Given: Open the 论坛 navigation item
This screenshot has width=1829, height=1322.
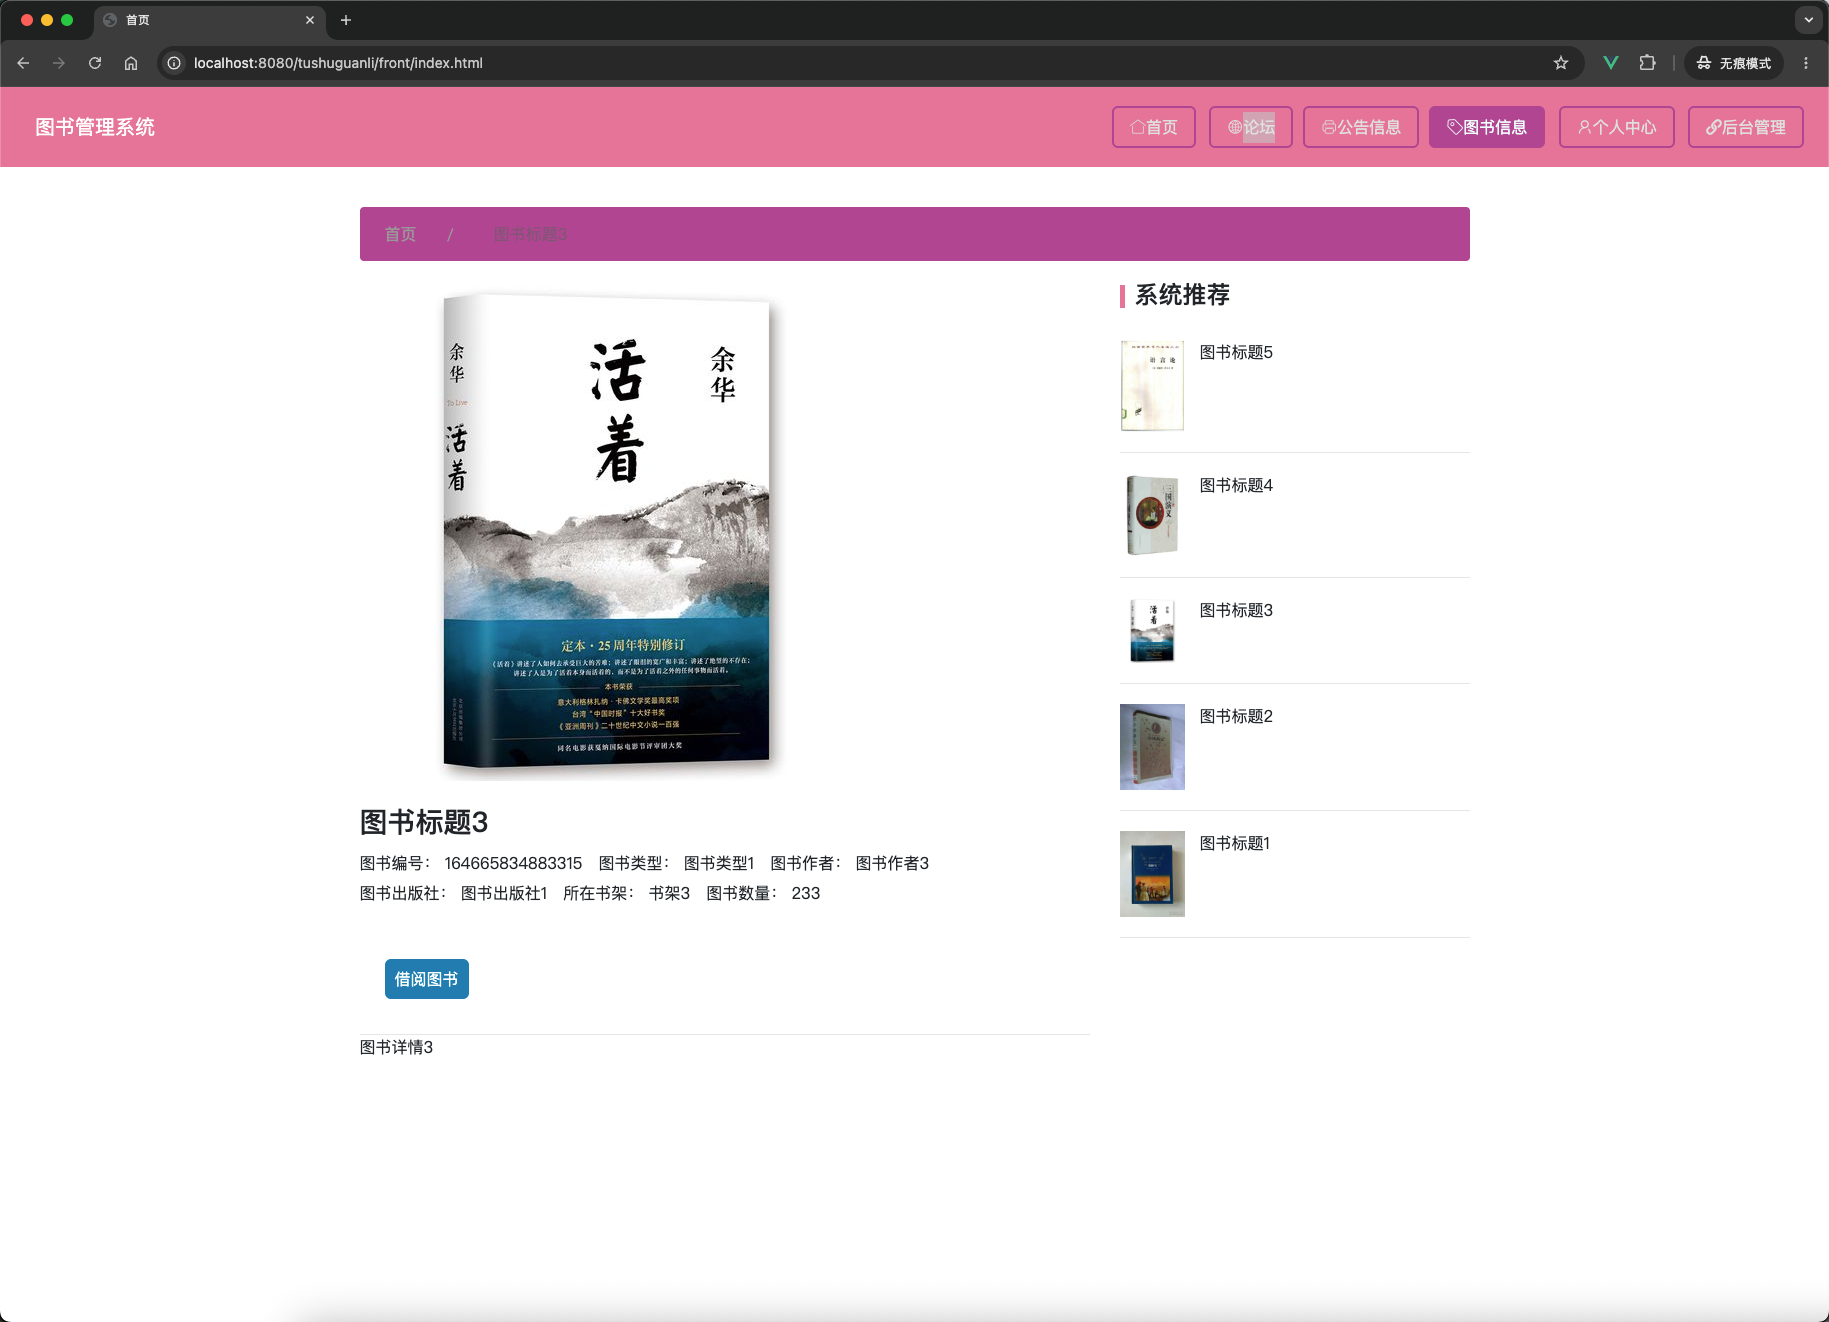Looking at the screenshot, I should [x=1251, y=127].
